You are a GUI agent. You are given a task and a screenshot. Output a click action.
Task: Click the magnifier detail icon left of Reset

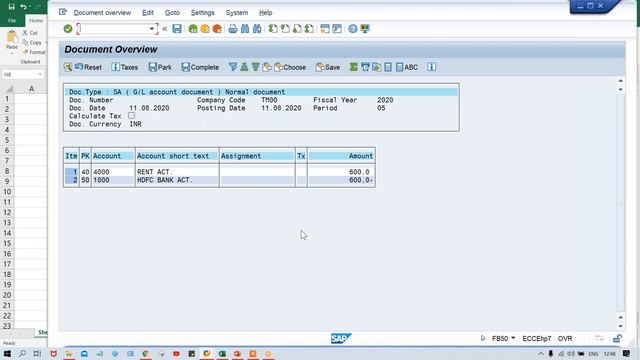pos(68,67)
